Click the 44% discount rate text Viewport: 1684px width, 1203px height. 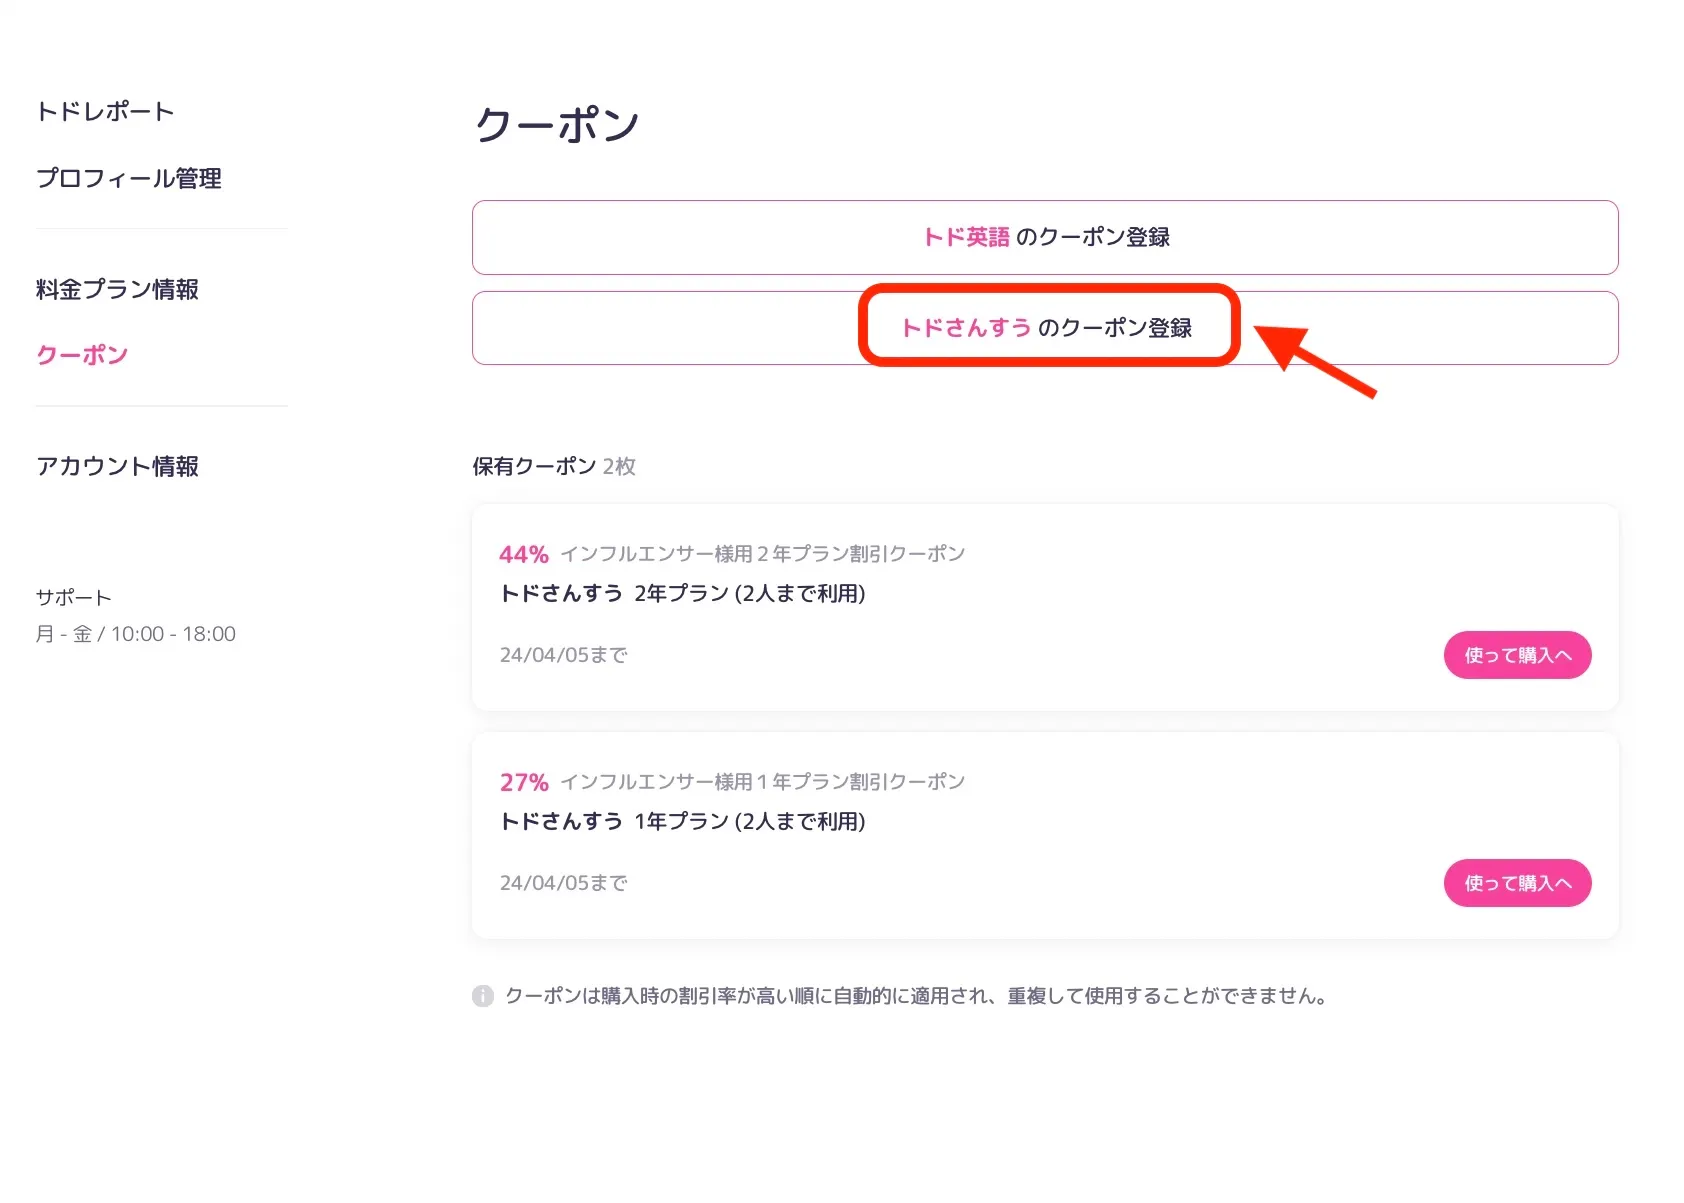(524, 554)
